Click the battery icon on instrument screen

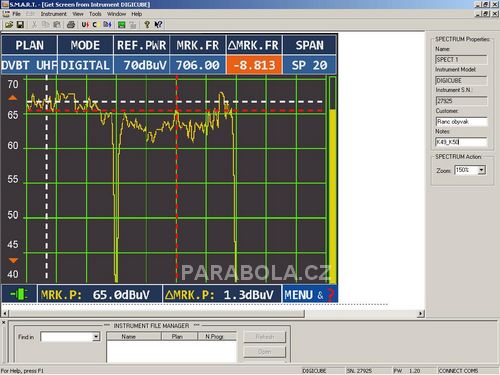19,294
